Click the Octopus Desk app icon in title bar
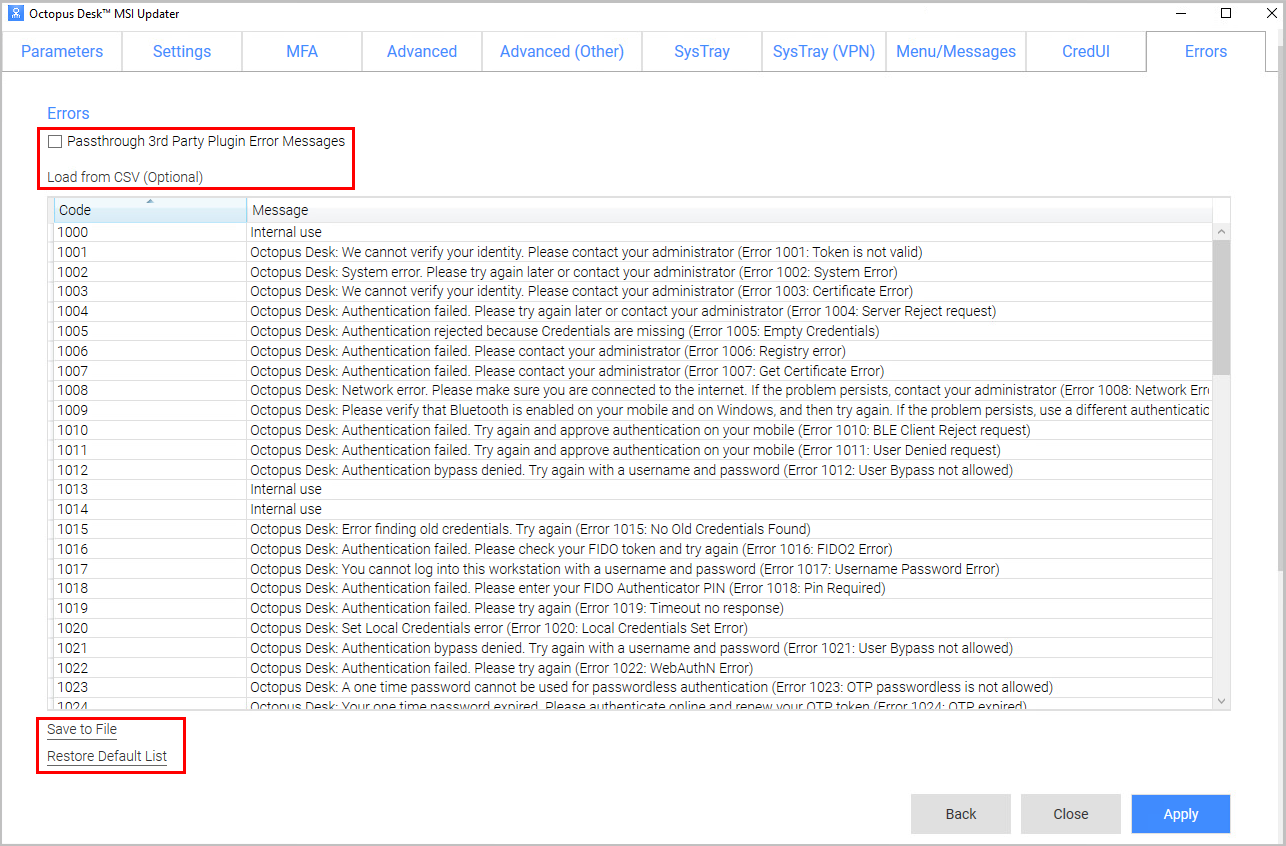Image resolution: width=1286 pixels, height=846 pixels. pos(14,14)
